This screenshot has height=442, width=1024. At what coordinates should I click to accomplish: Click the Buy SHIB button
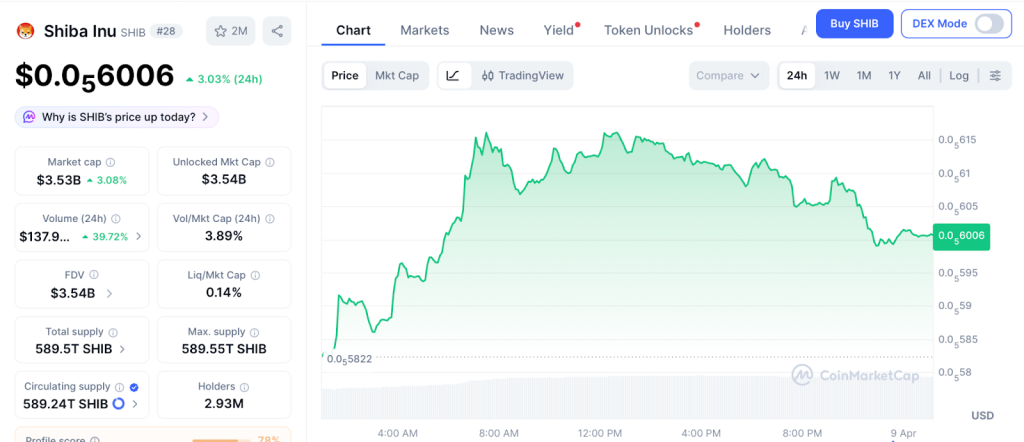coord(854,23)
